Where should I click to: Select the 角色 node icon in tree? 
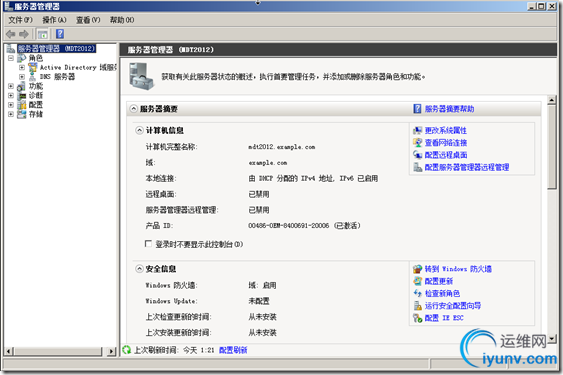[x=22, y=58]
